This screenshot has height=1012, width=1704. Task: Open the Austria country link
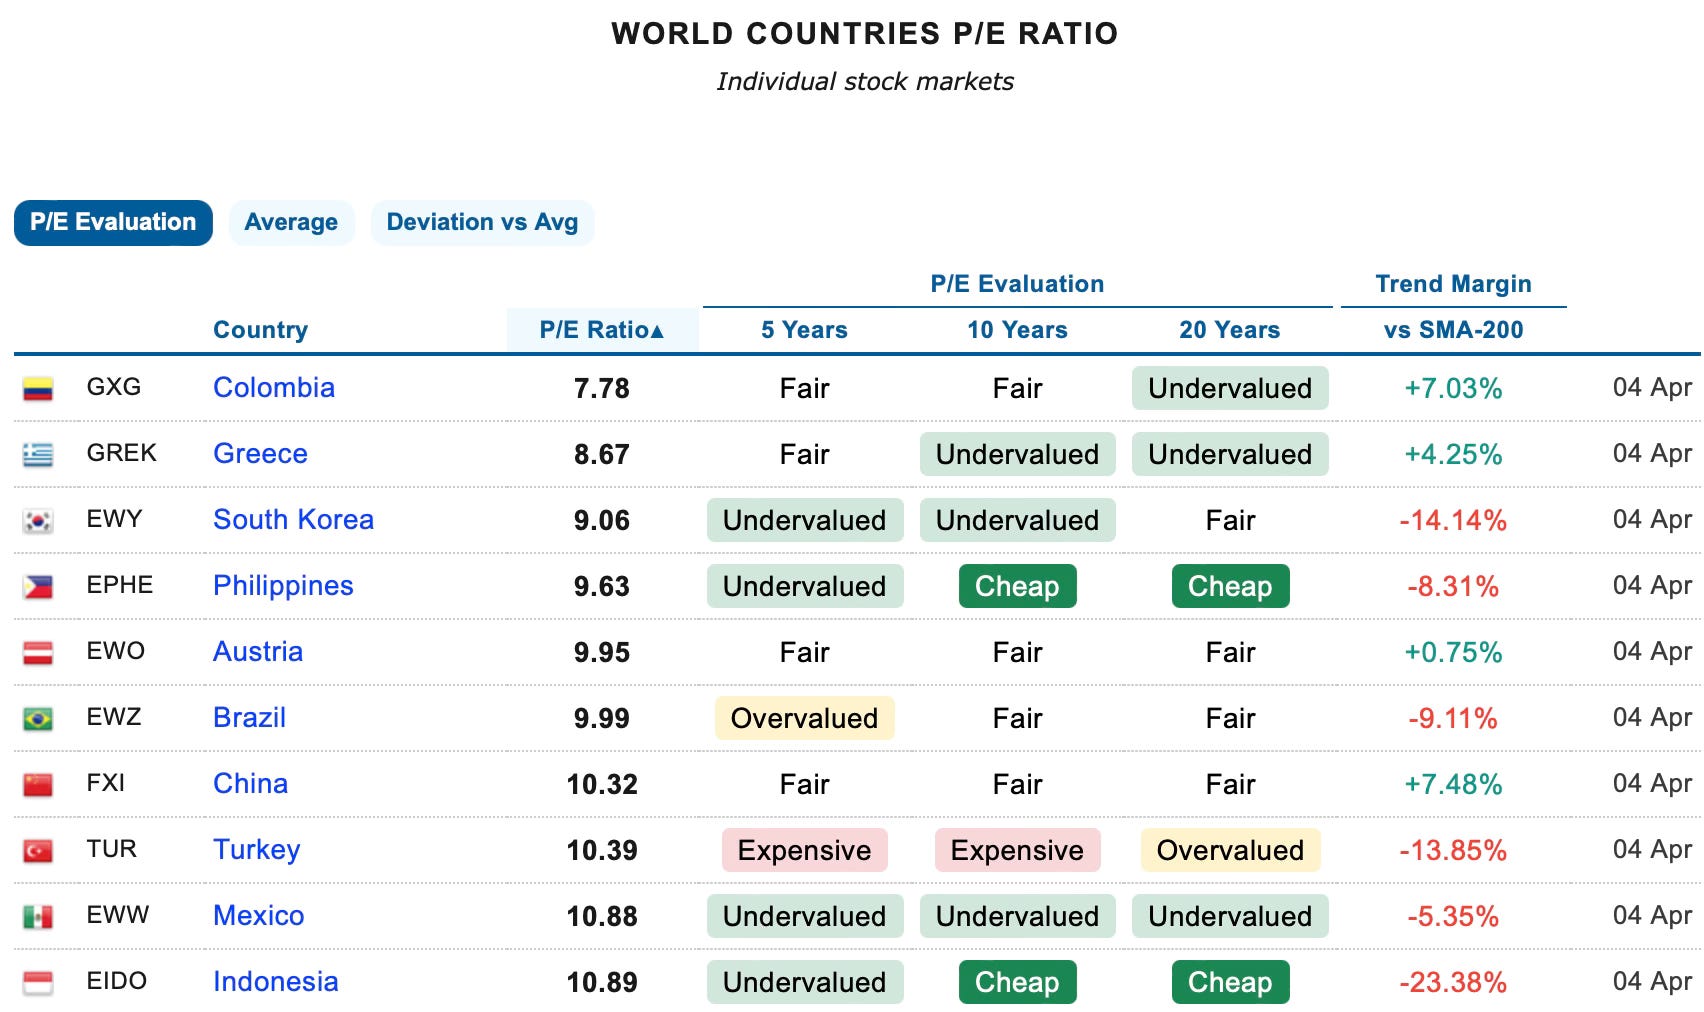(258, 652)
